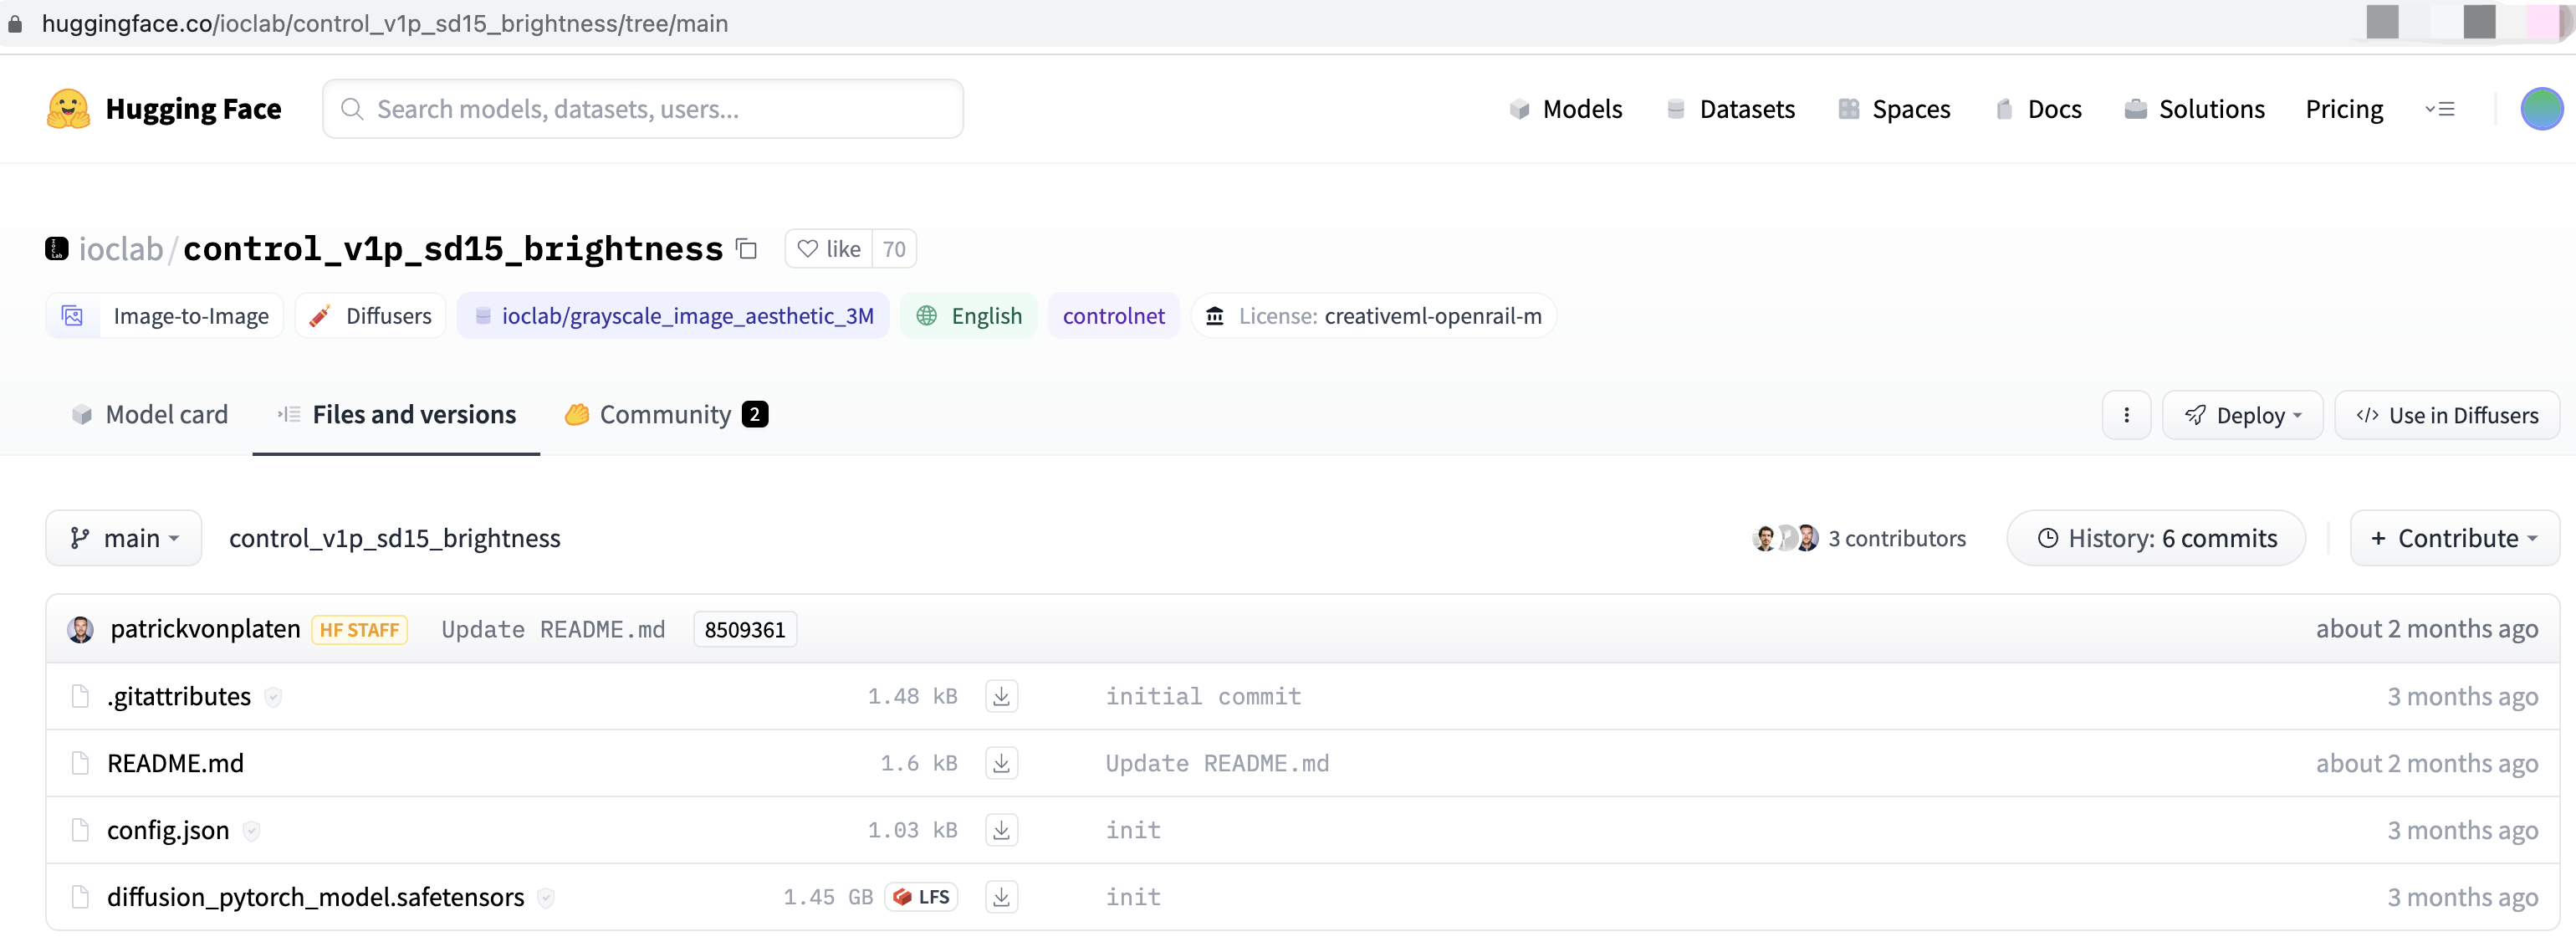This screenshot has width=2576, height=942.
Task: Click the contributors avatar group
Action: (1786, 538)
